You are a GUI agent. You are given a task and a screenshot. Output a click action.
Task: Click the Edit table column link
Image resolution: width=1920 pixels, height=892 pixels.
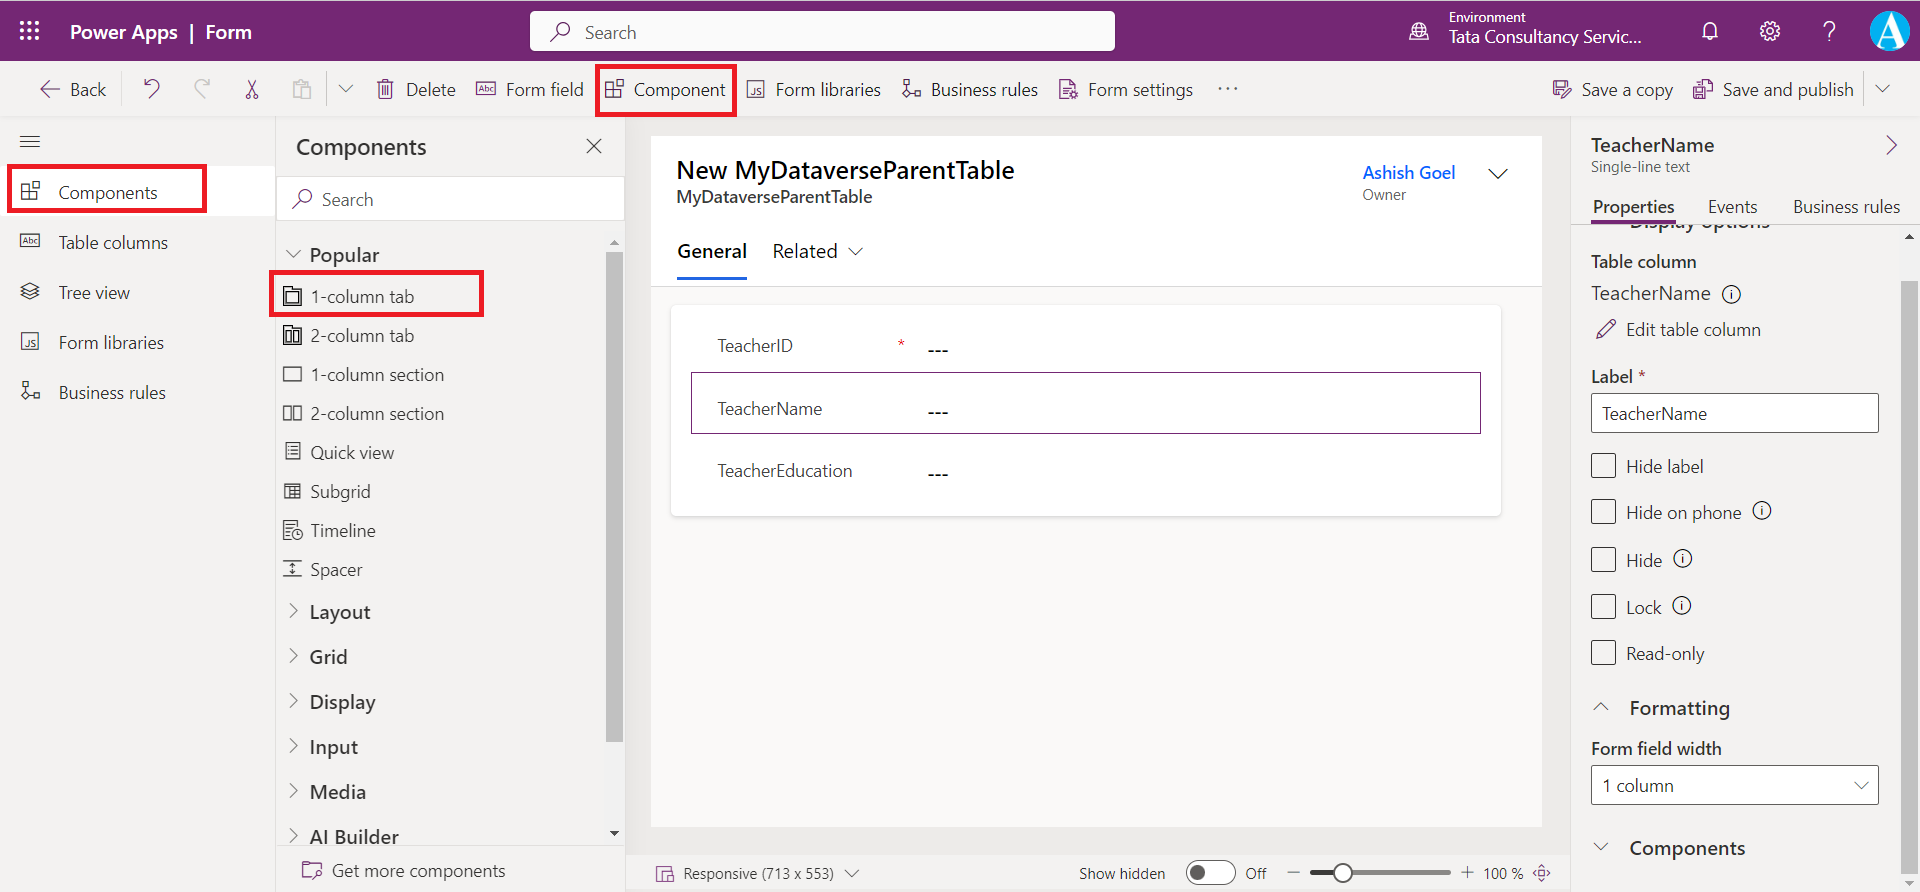tap(1692, 329)
